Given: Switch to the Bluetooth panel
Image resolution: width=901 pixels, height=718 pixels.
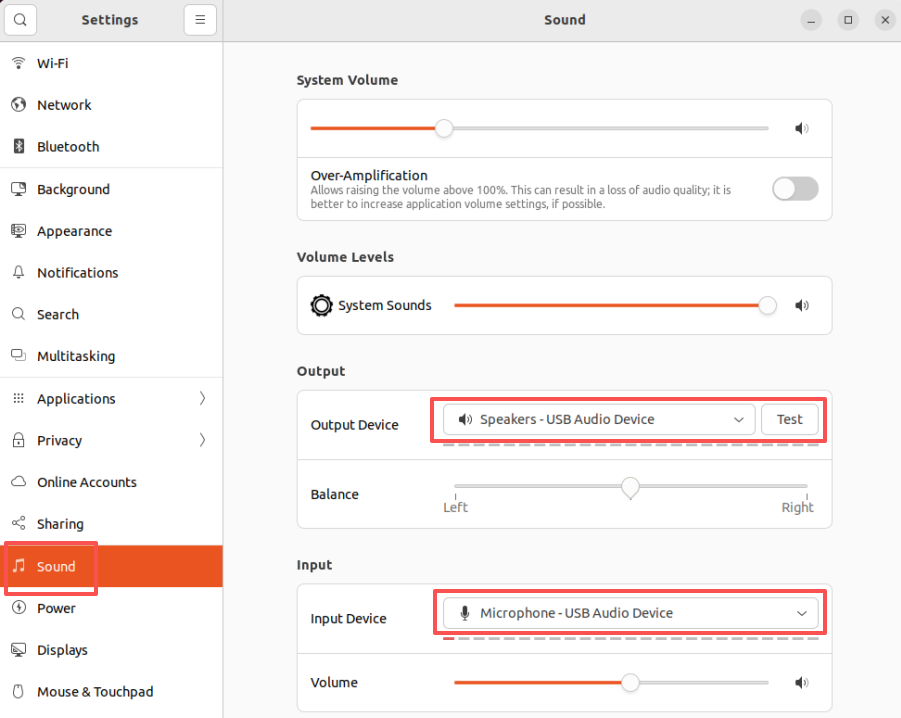Looking at the screenshot, I should [x=111, y=146].
